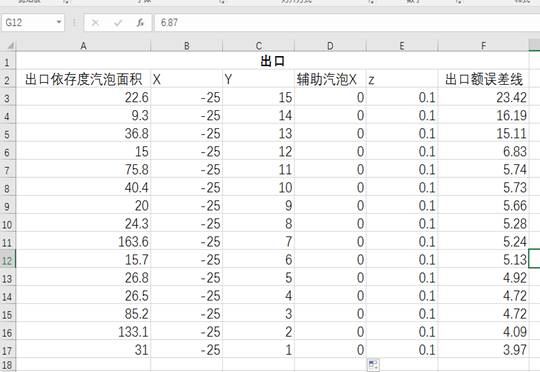Click Y column cell with value 13
The height and width of the screenshot is (372, 540).
259,133
